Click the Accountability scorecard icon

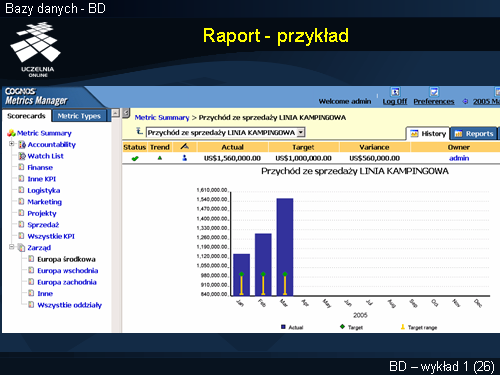22,144
